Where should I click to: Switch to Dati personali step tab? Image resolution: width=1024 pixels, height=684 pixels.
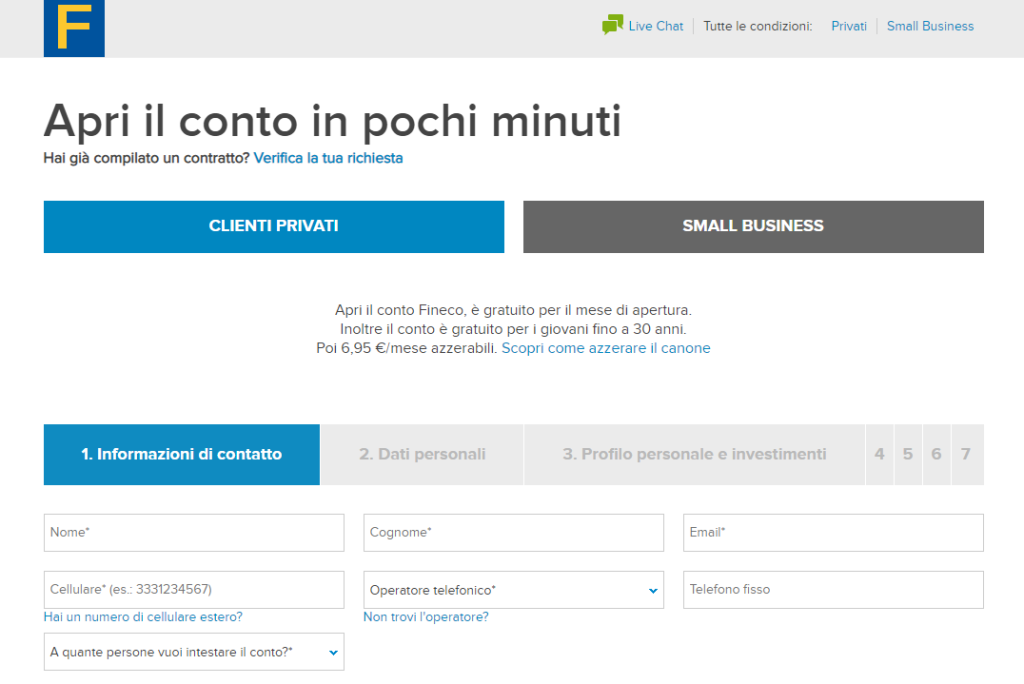coord(422,454)
